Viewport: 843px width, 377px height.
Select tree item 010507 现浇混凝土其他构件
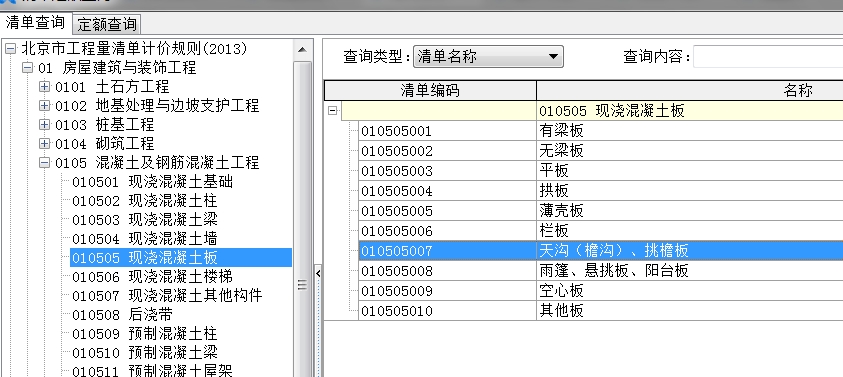pos(167,295)
